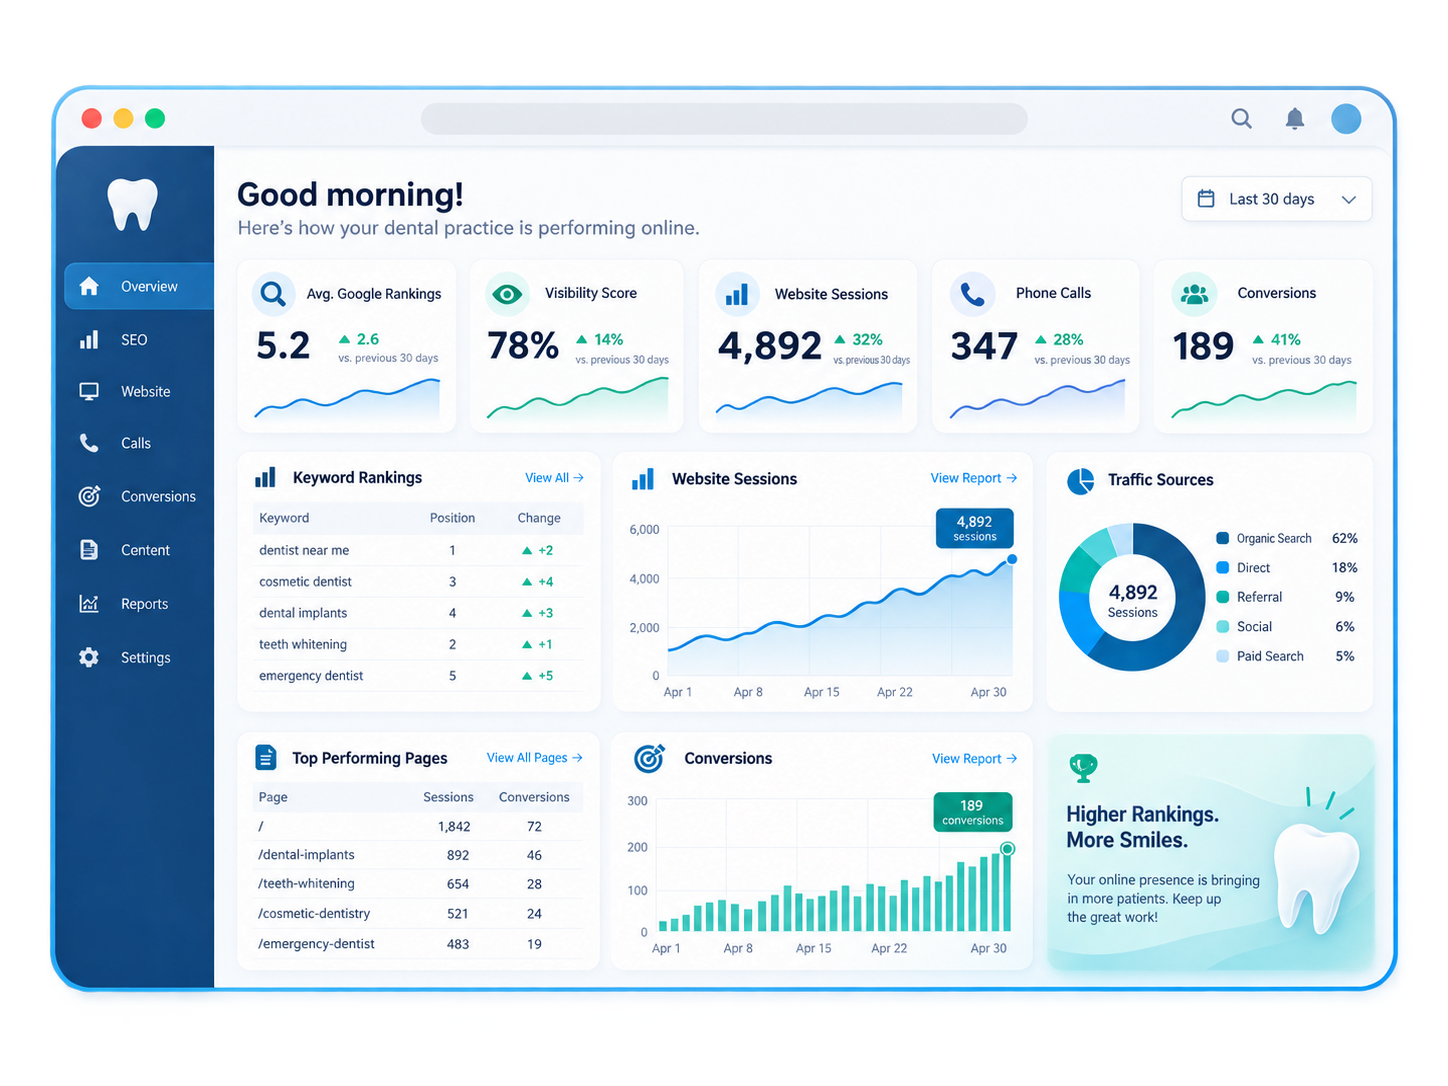Expand the date range chevron arrow
The width and height of the screenshot is (1448, 1086).
(1349, 199)
